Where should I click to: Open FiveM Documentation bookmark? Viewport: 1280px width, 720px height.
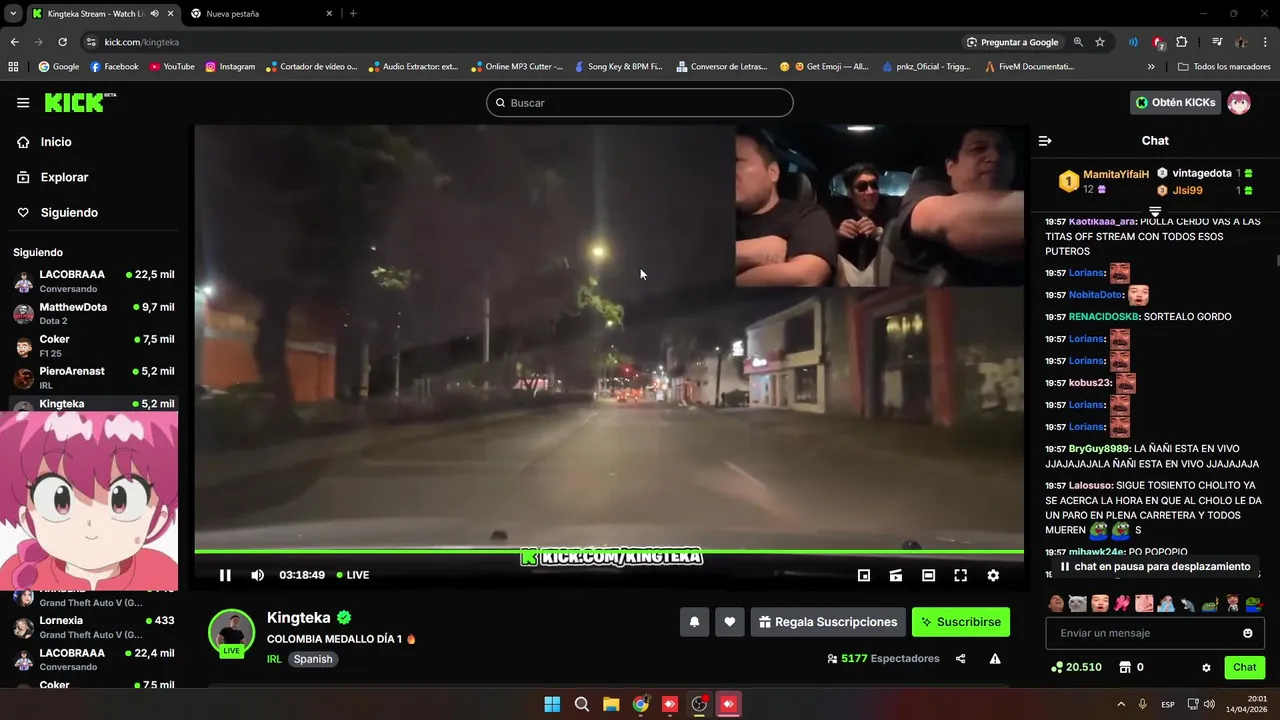coord(1029,67)
